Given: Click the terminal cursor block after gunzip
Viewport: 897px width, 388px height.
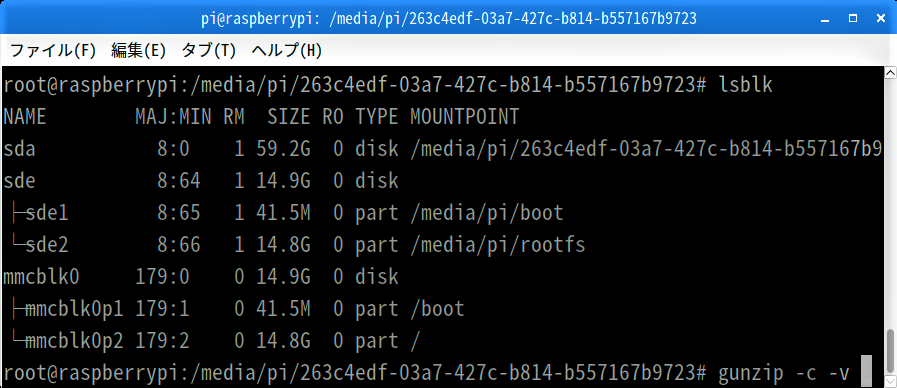Looking at the screenshot, I should (x=866, y=371).
